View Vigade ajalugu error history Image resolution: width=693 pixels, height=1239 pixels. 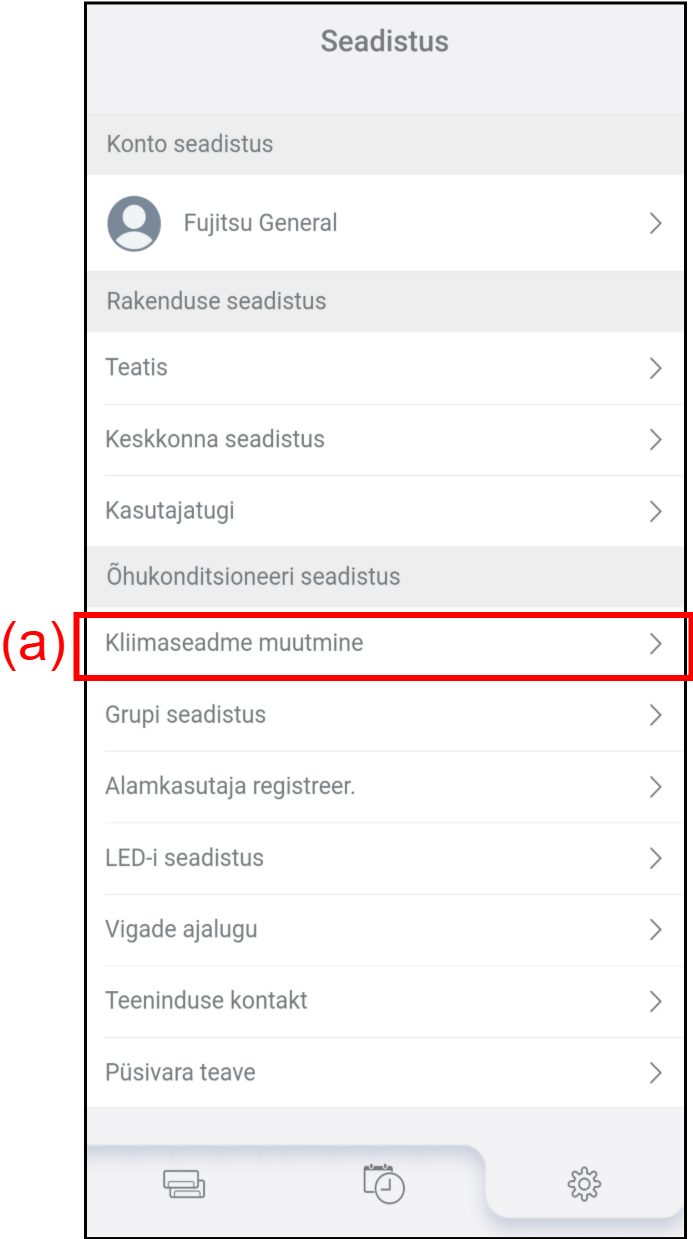(x=181, y=929)
